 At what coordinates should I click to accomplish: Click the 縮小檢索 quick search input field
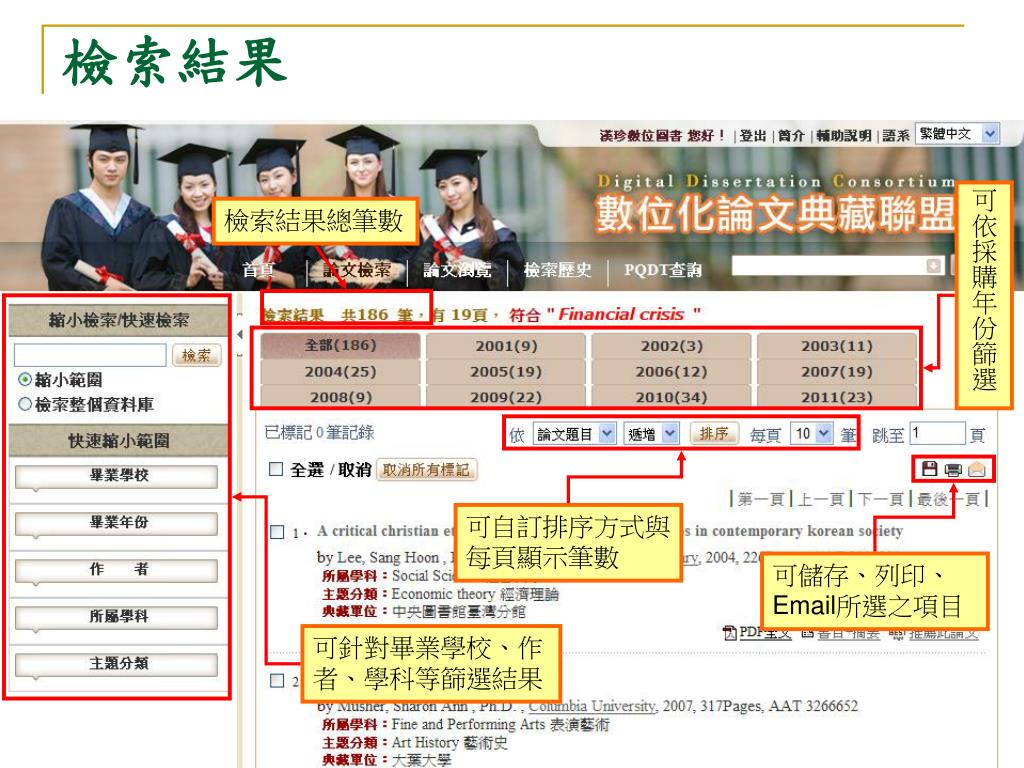coord(90,355)
